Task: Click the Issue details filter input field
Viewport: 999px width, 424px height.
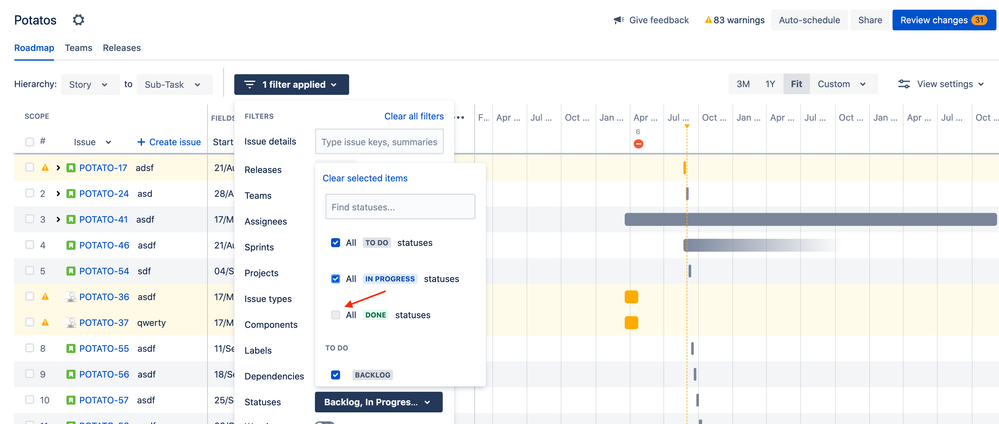Action: pos(379,142)
